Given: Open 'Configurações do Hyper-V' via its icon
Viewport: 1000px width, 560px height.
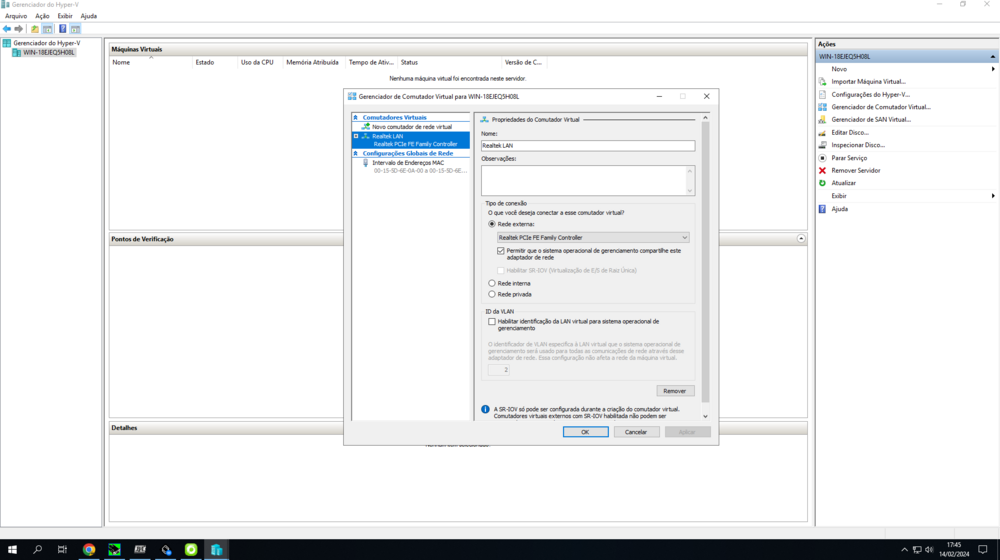Looking at the screenshot, I should (x=822, y=95).
